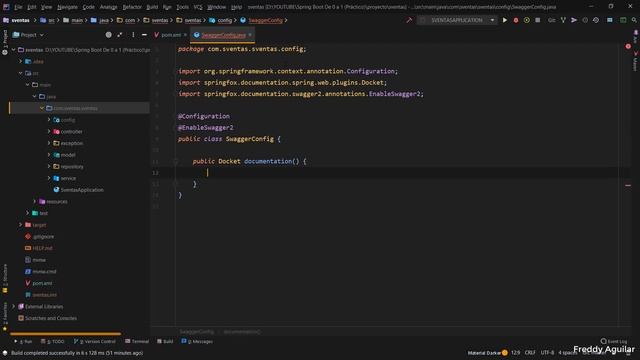Image resolution: width=640 pixels, height=360 pixels.
Task: Click the red error stripe marker in editor
Action: tap(628, 185)
